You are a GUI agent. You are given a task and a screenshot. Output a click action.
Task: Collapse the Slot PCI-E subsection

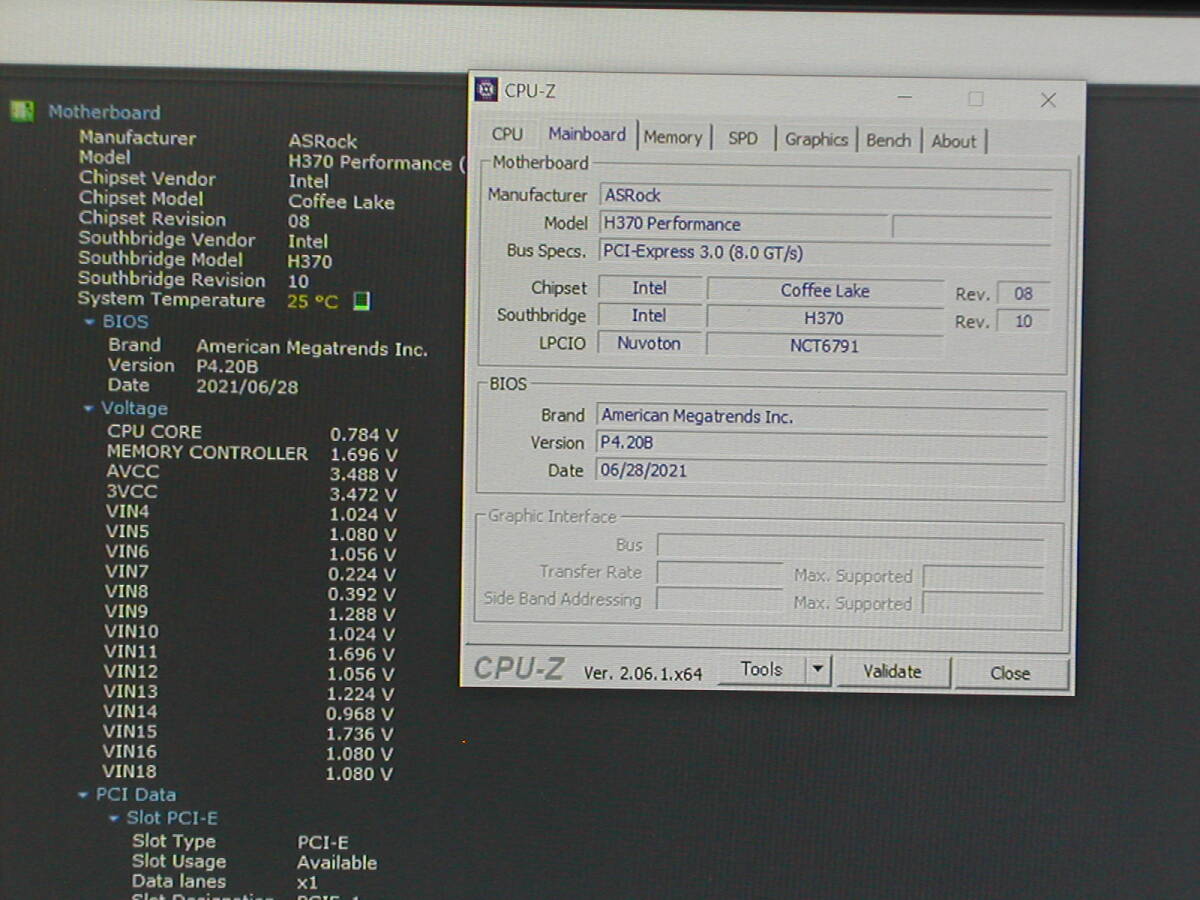tap(115, 819)
